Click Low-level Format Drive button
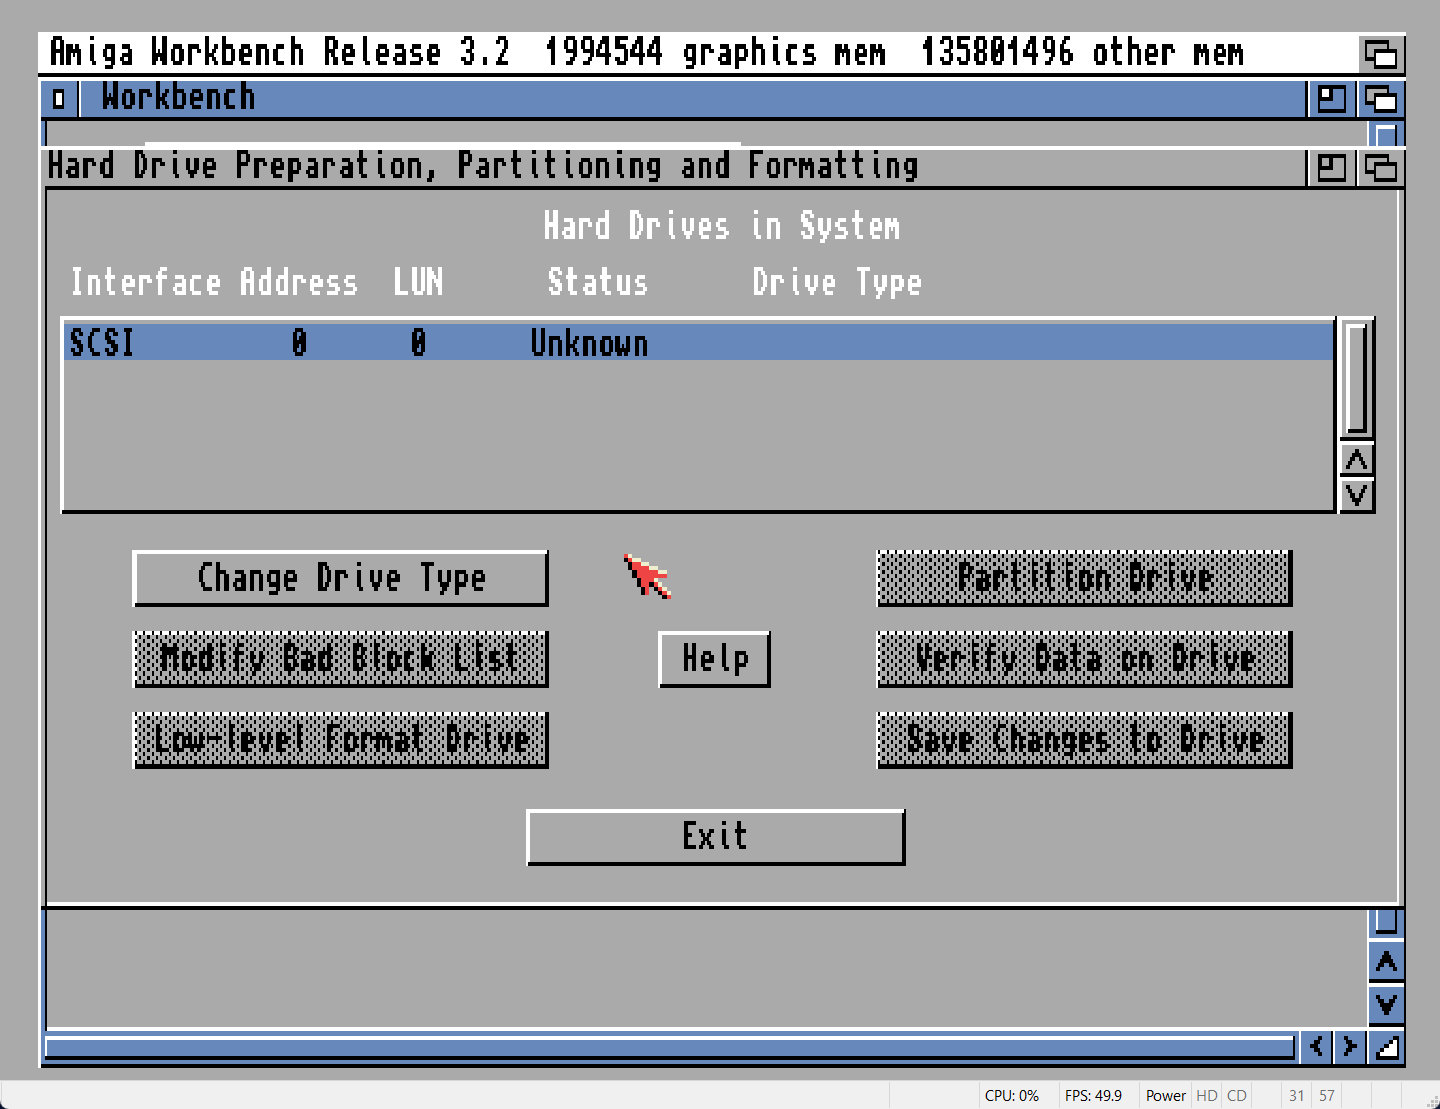Viewport: 1440px width, 1109px height. click(x=340, y=740)
